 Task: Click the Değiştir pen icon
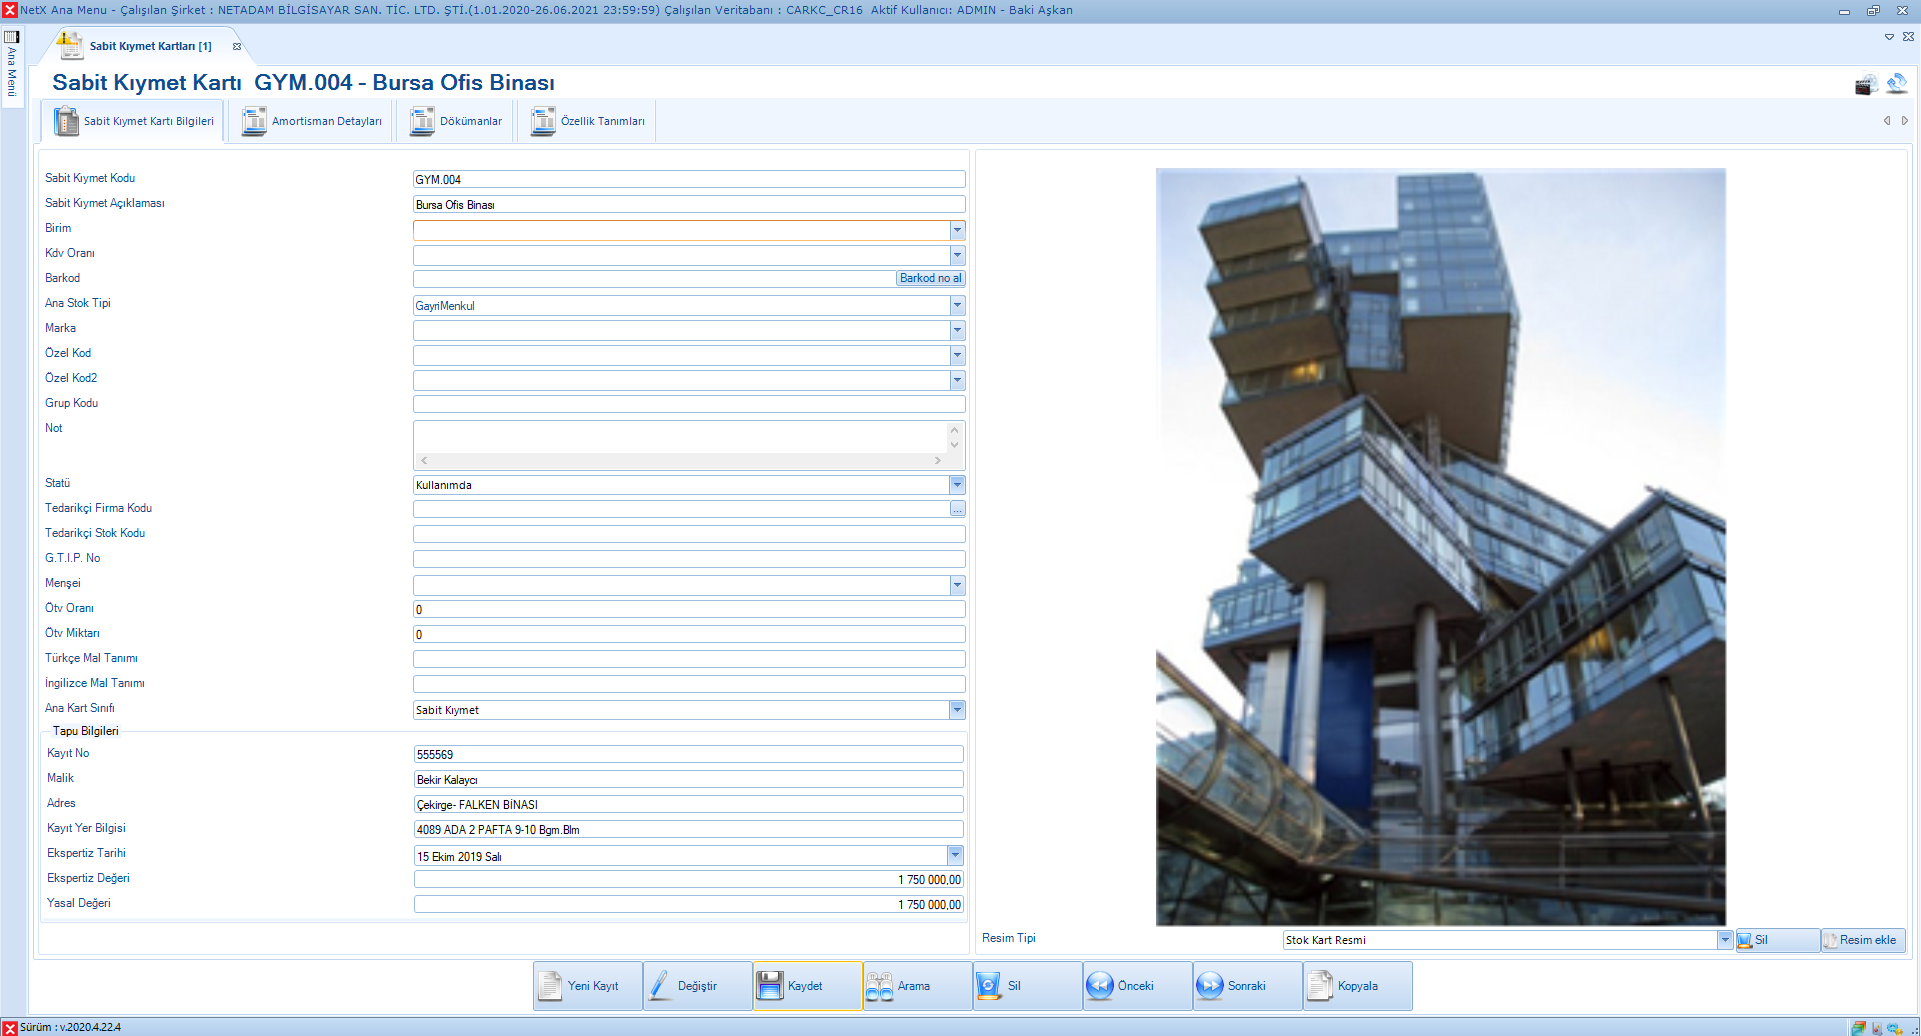click(x=660, y=986)
